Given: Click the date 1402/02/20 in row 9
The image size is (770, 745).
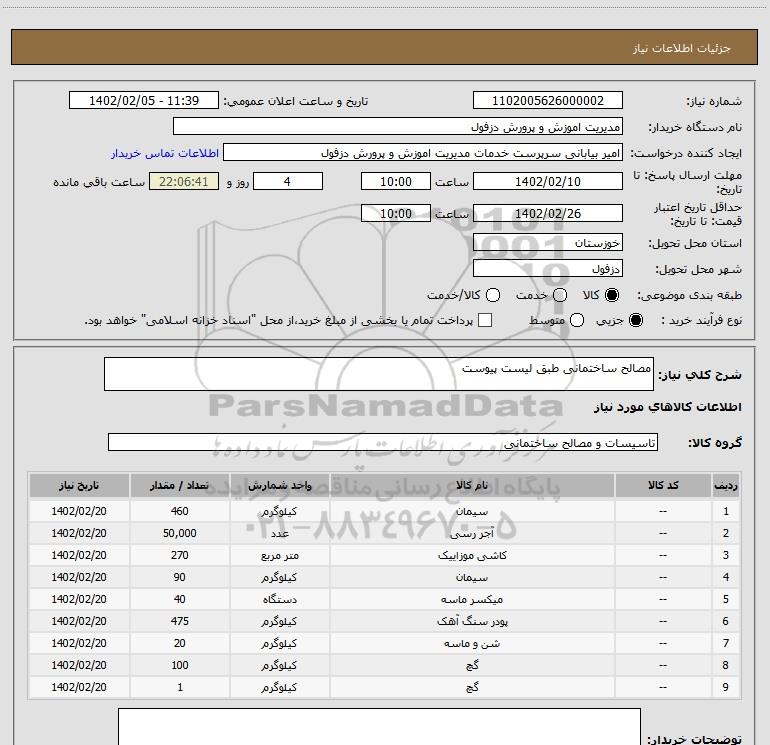Looking at the screenshot, I should [79, 687].
